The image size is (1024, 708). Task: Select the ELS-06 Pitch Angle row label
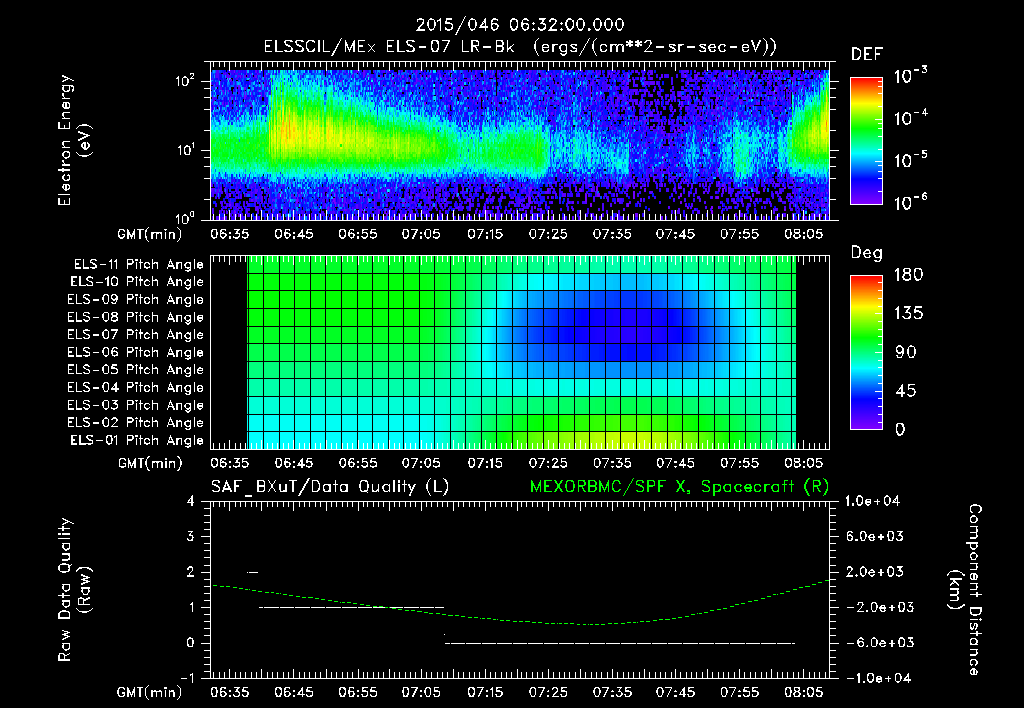[136, 353]
